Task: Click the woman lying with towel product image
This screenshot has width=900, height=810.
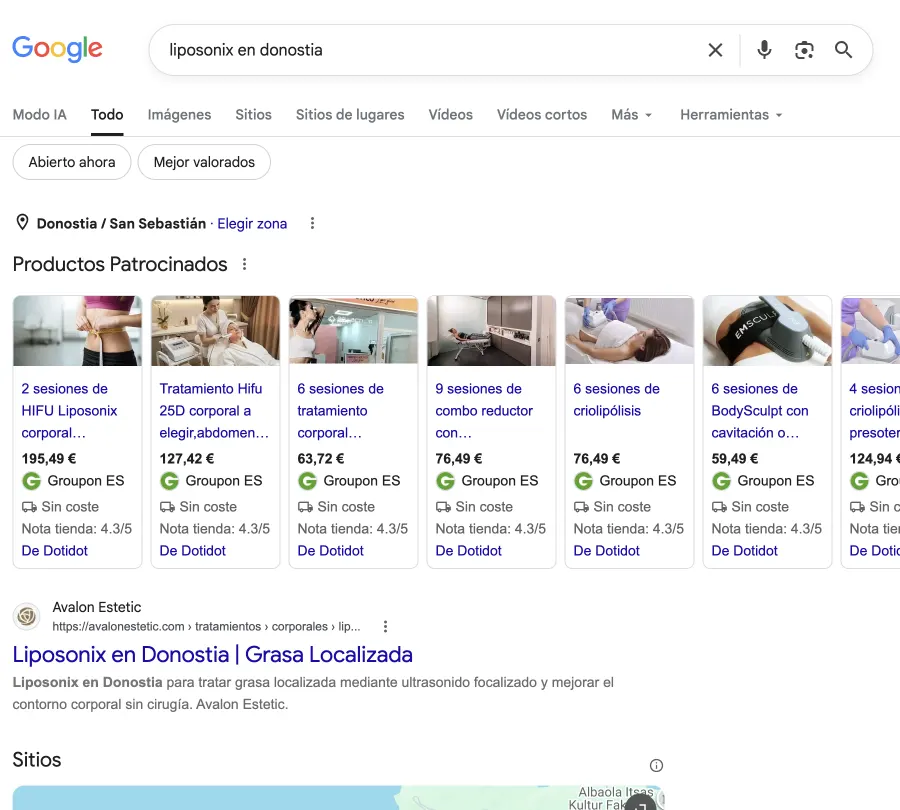Action: [x=629, y=331]
